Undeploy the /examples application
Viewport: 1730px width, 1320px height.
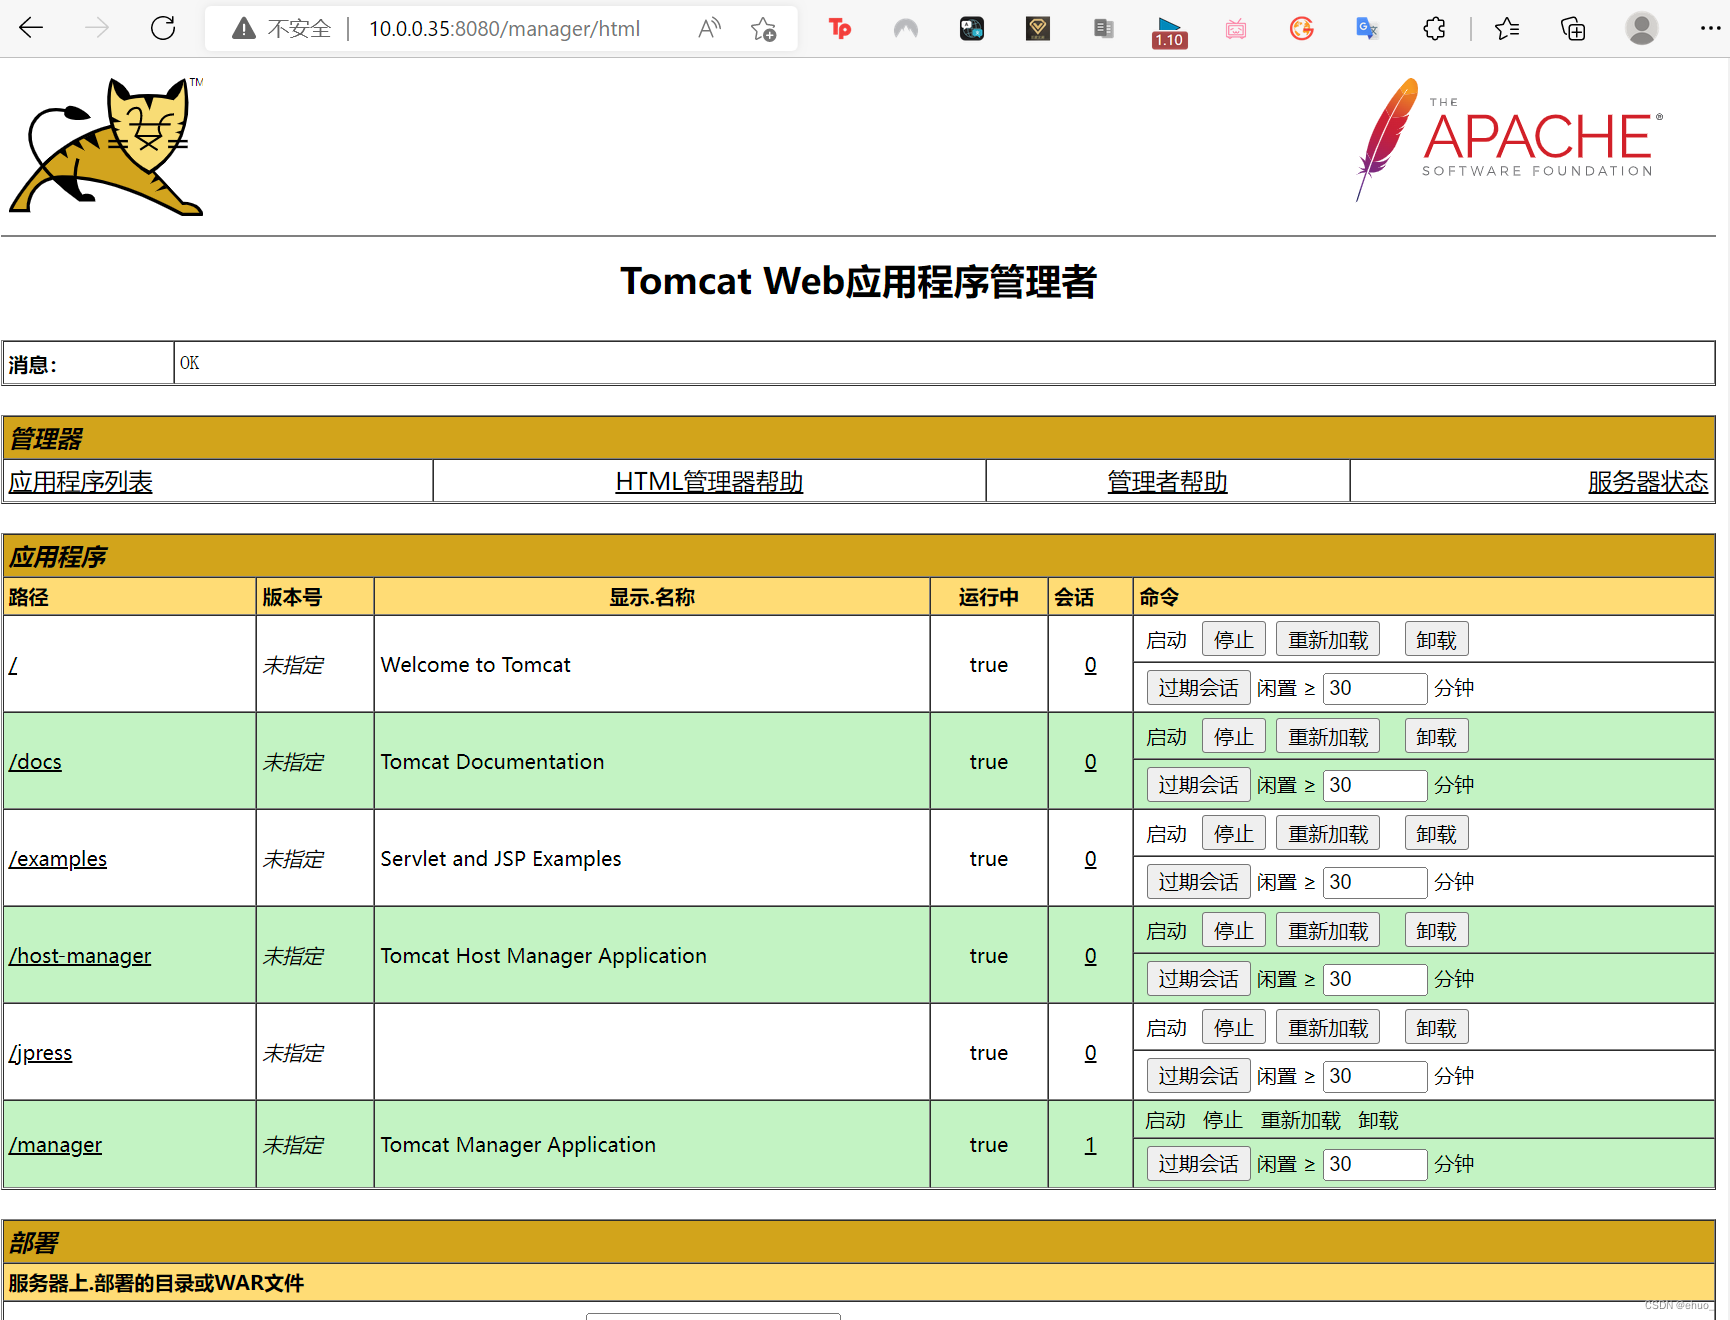click(1435, 834)
